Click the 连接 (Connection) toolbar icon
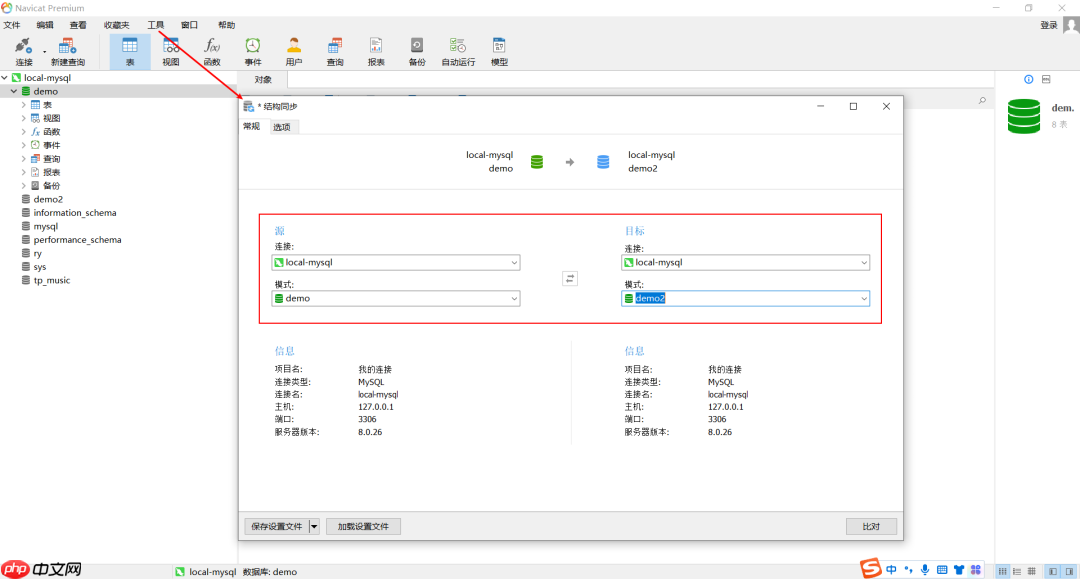 pyautogui.click(x=23, y=52)
